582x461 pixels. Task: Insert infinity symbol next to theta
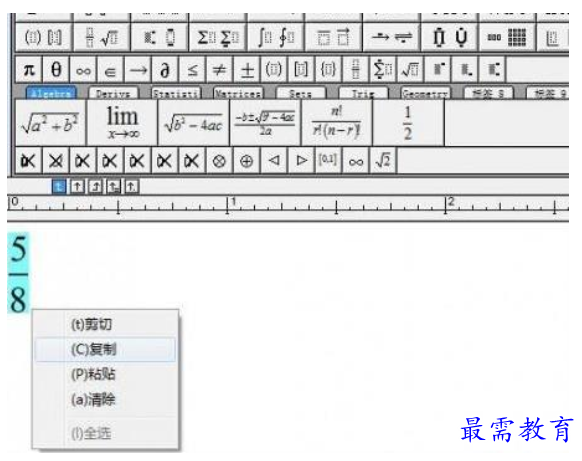(x=83, y=69)
